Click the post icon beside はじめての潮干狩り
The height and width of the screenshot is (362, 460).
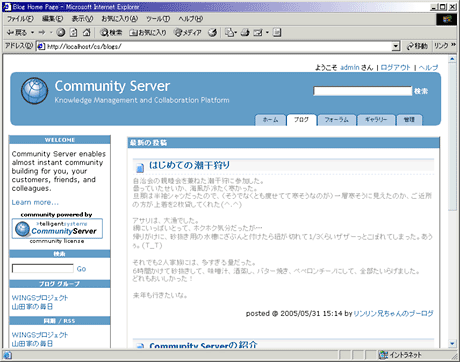click(x=140, y=167)
